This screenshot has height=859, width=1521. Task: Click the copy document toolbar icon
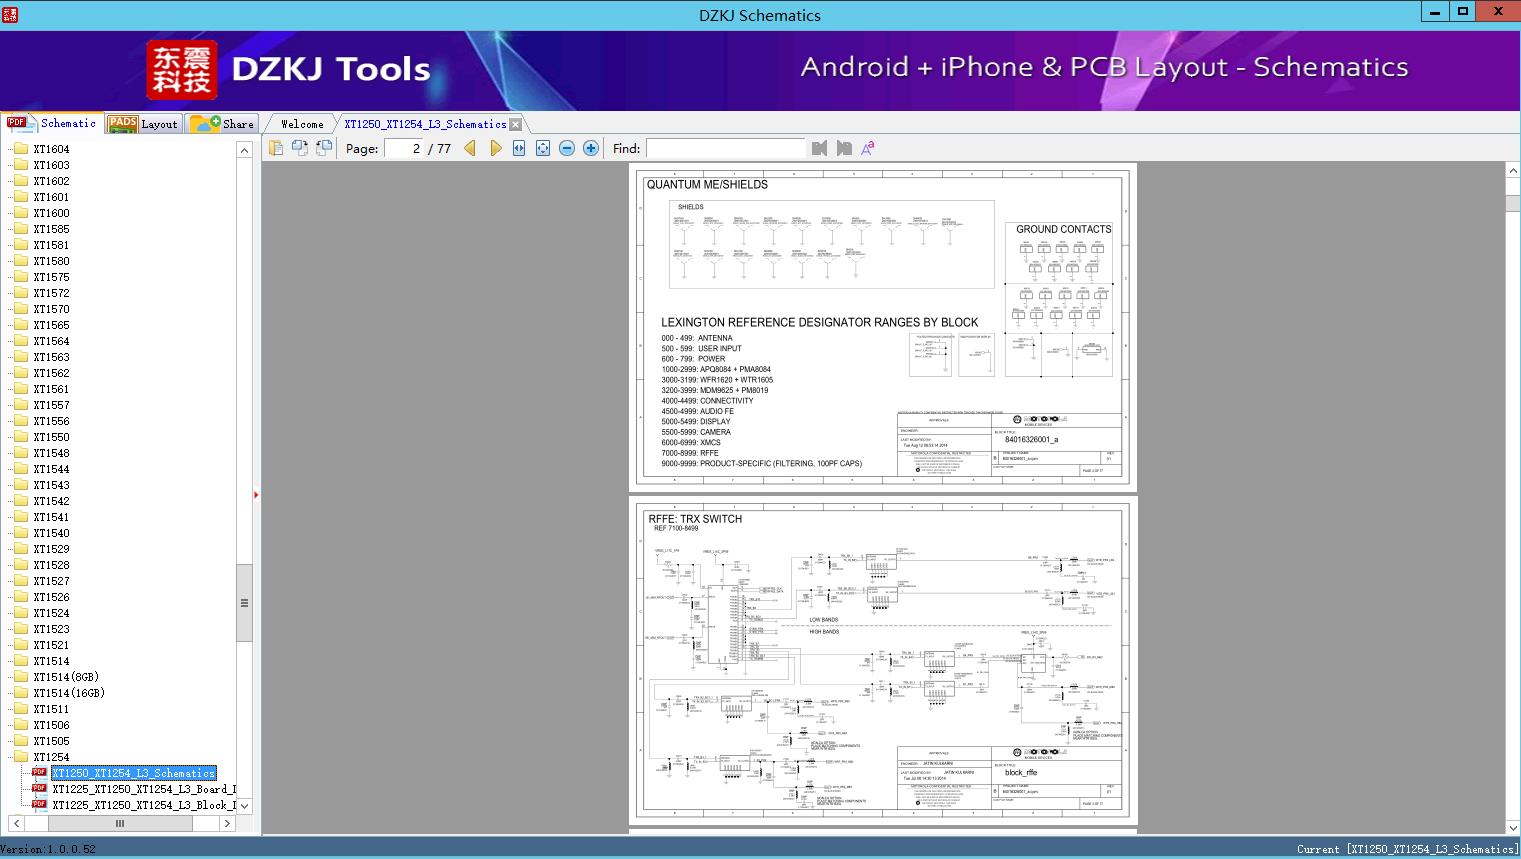(276, 148)
